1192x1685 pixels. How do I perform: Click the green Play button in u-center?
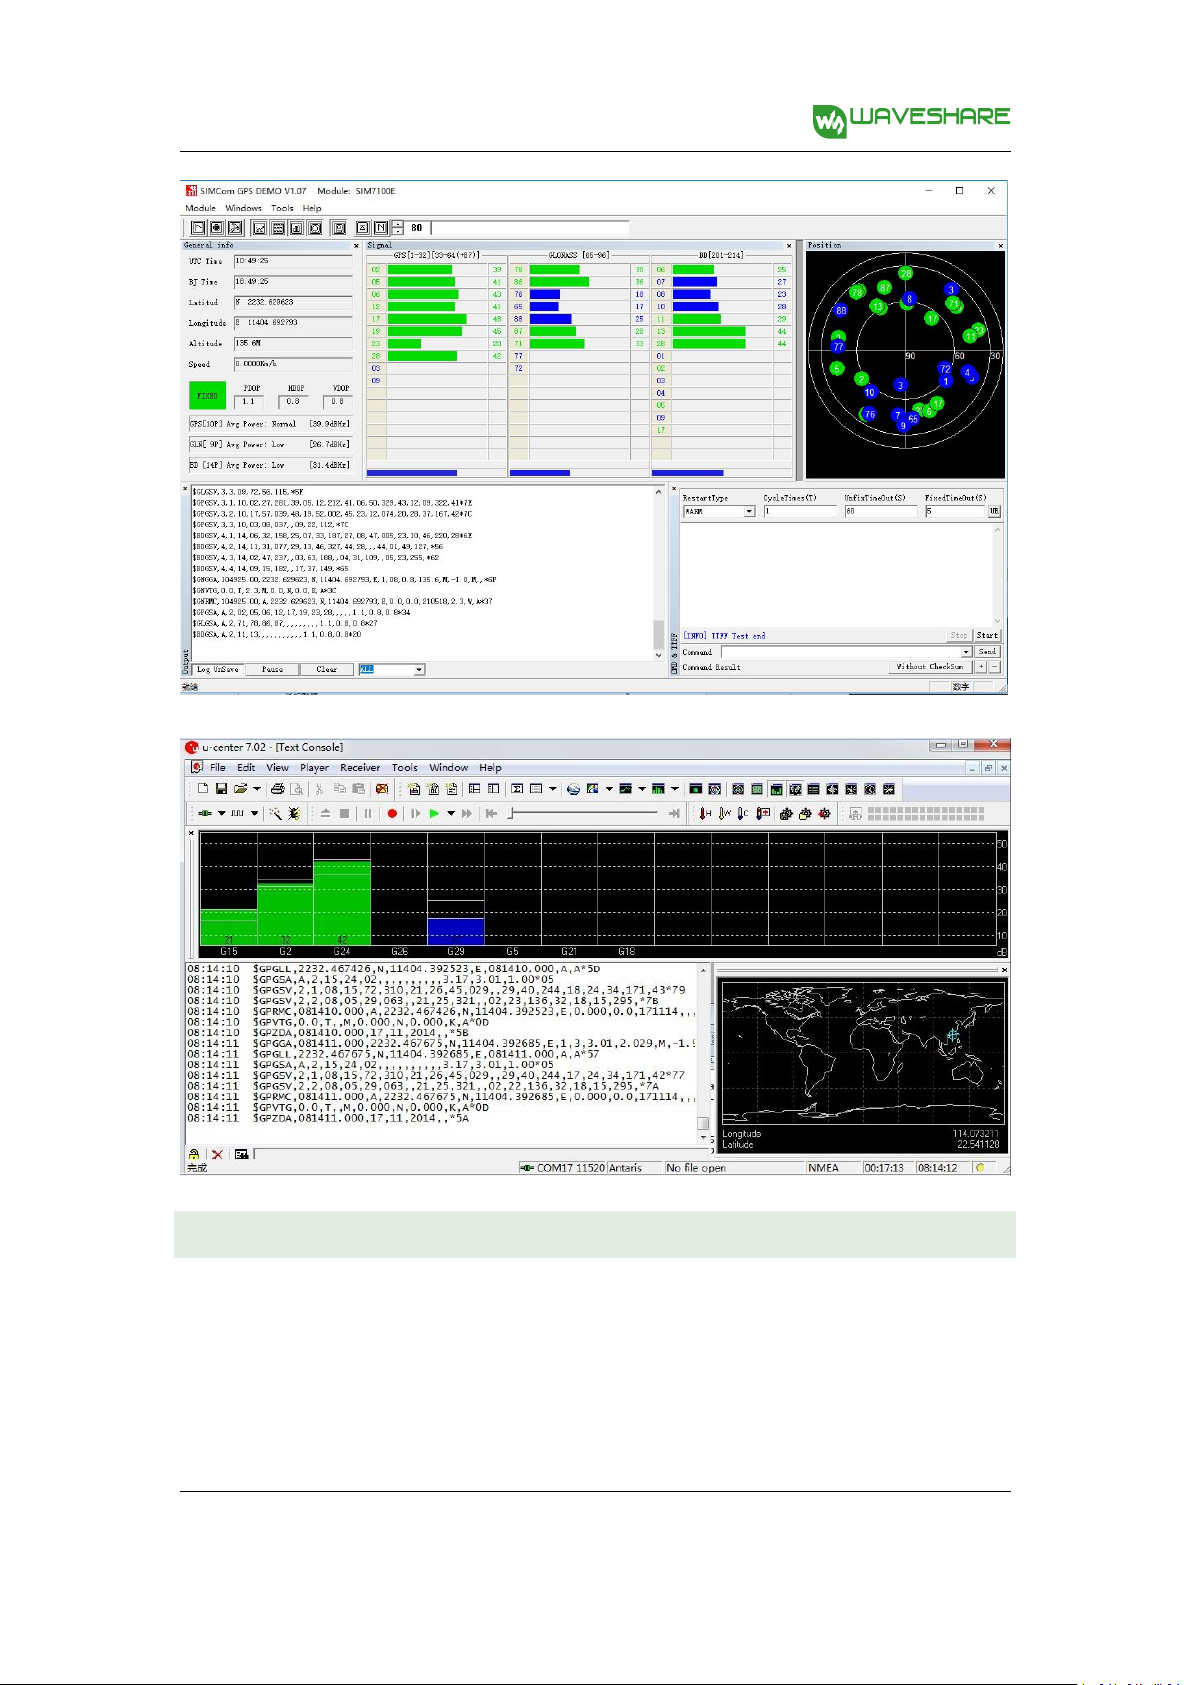click(434, 814)
